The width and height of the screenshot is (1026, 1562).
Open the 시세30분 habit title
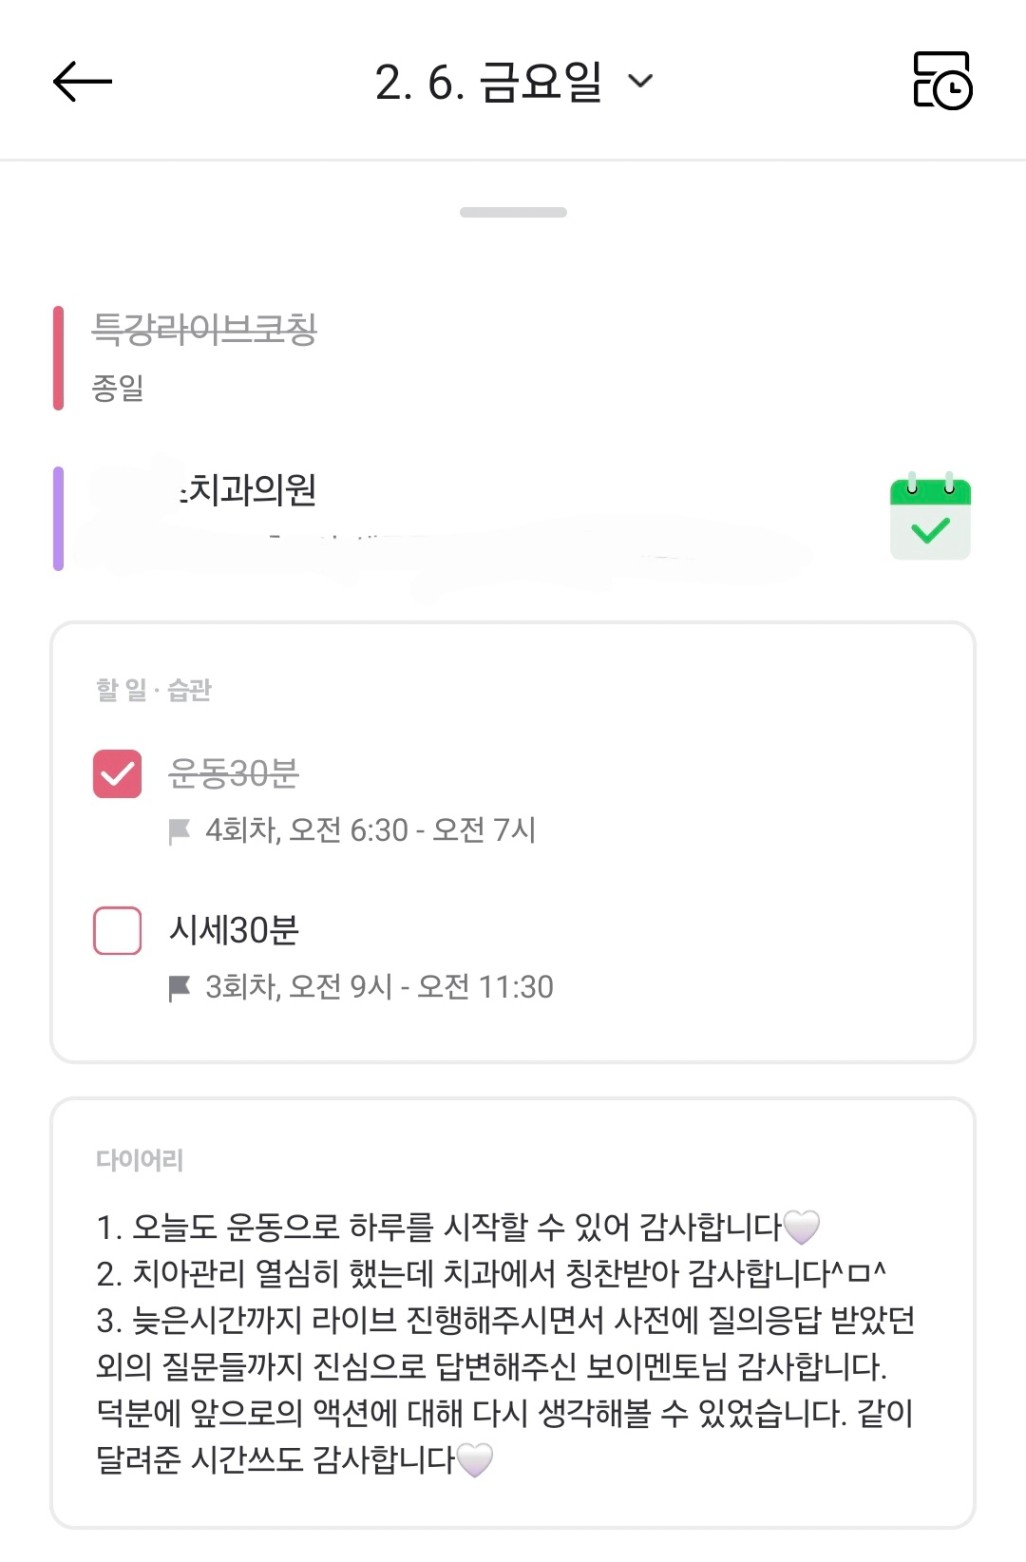click(x=234, y=931)
